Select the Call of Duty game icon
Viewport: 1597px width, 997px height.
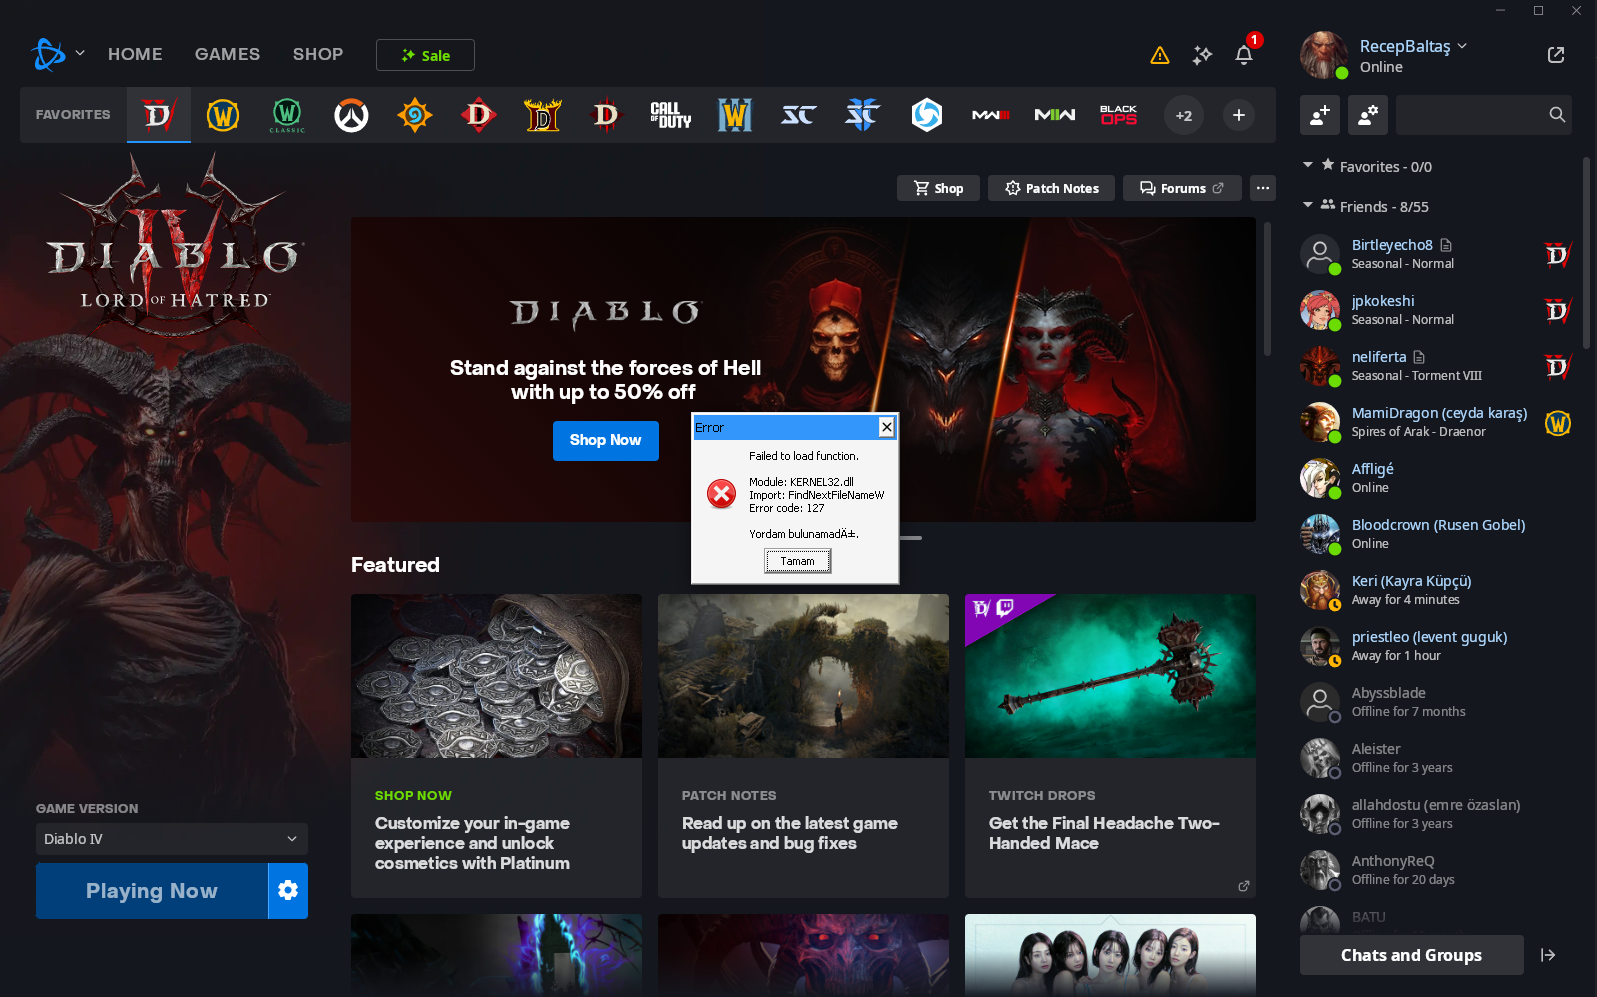tap(671, 115)
